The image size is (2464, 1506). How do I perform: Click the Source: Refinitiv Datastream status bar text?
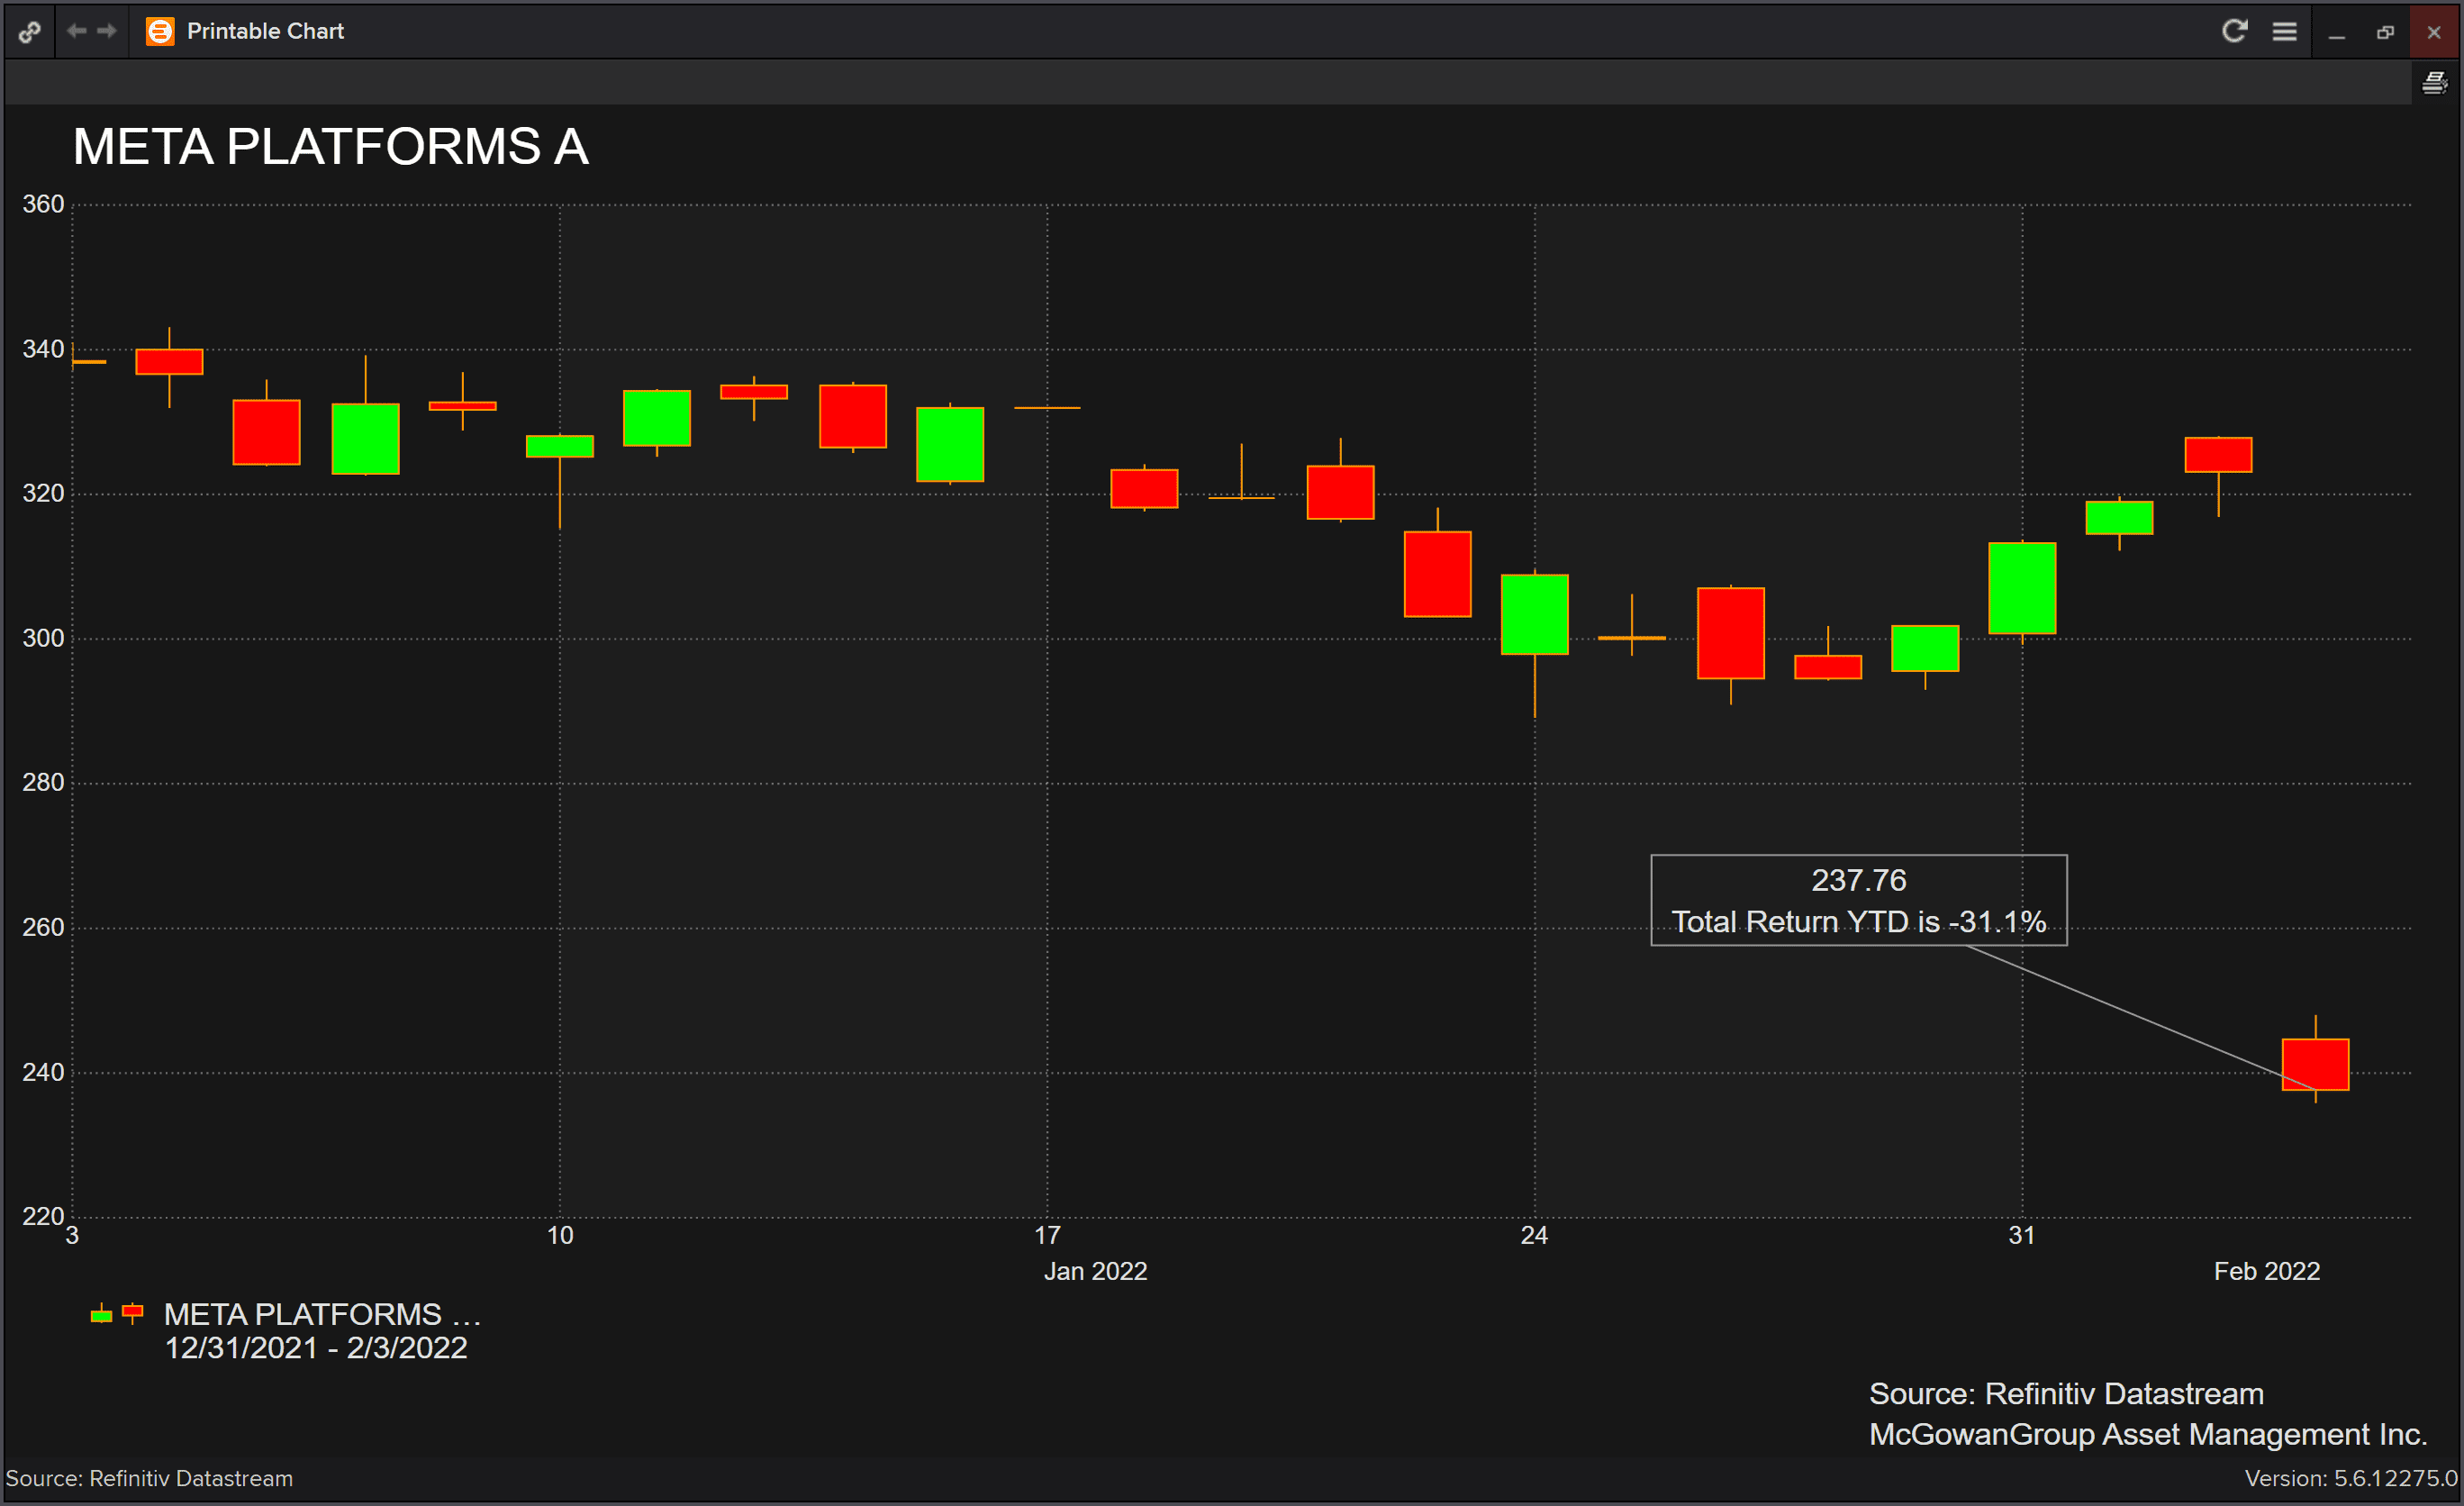click(x=149, y=1479)
